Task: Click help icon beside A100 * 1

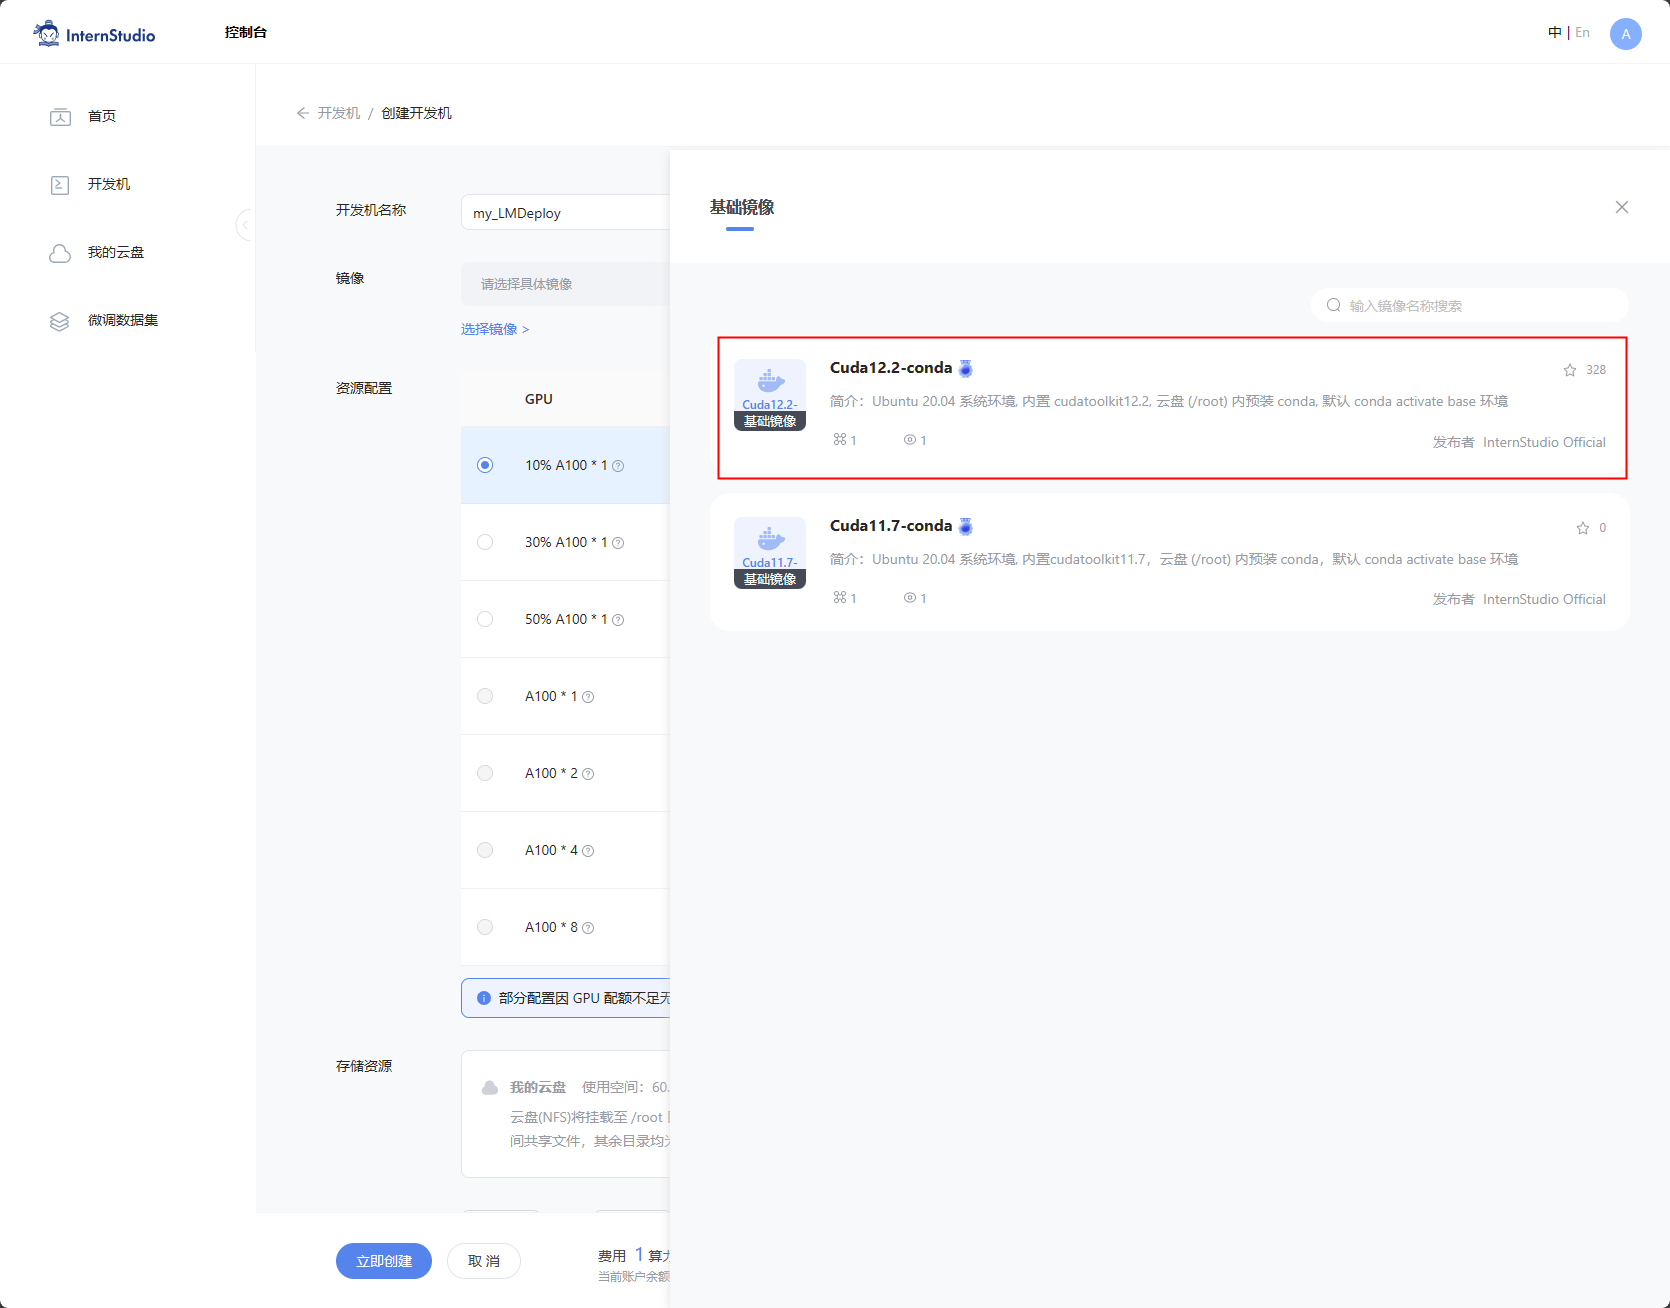Action: pos(588,697)
